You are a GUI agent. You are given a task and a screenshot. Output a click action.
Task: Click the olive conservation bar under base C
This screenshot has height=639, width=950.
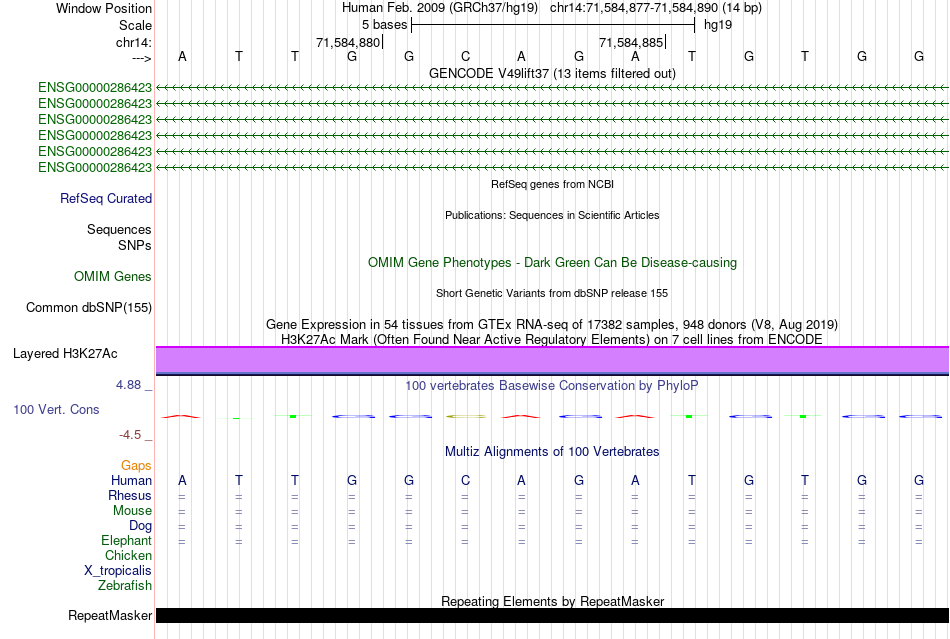point(465,417)
